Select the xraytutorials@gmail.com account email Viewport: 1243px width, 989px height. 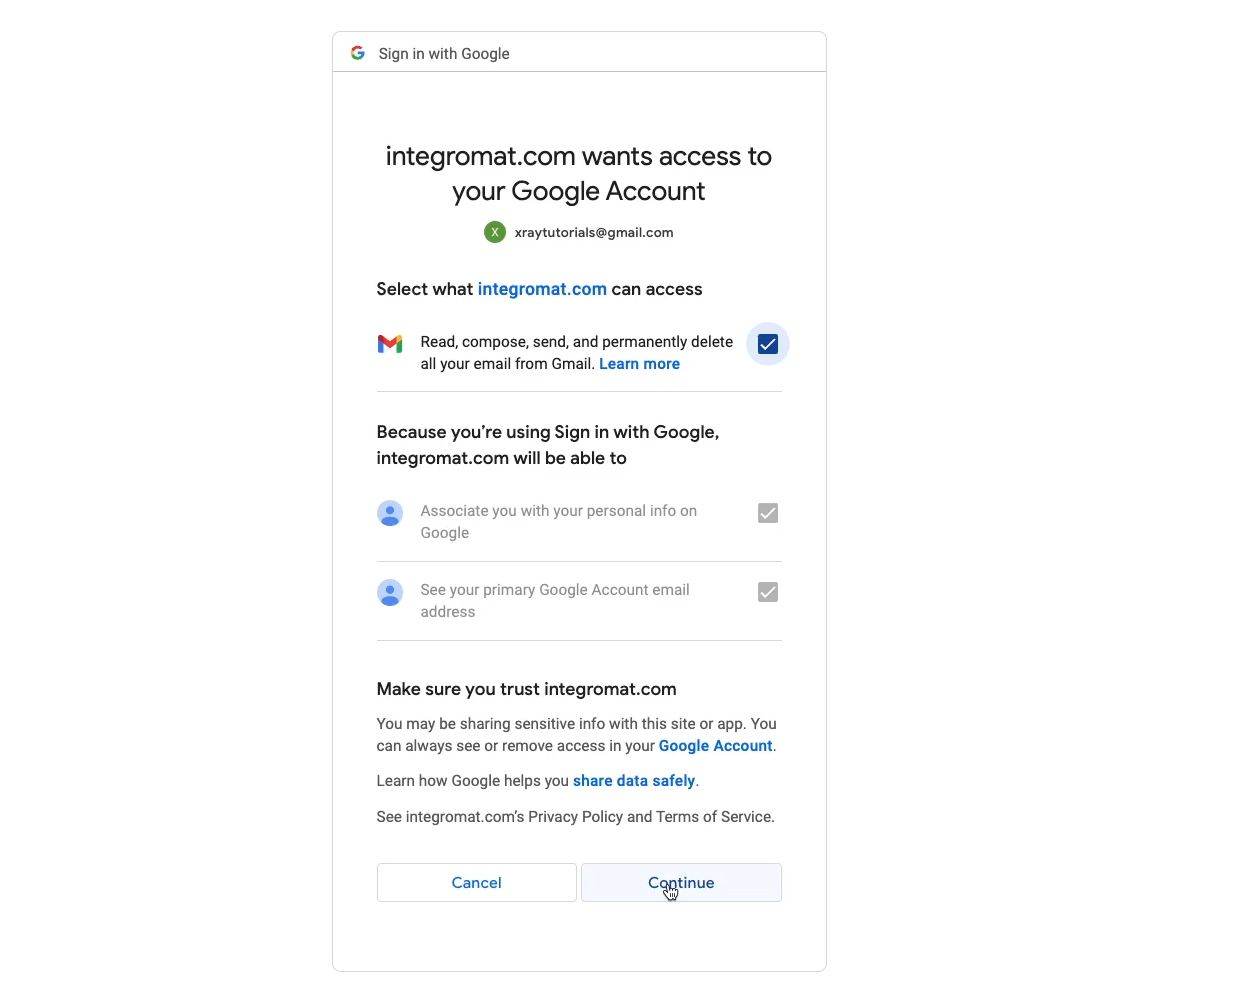(594, 232)
